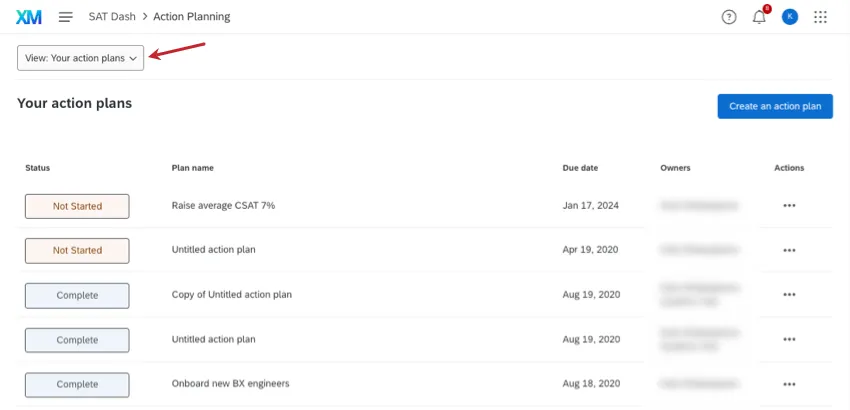View notifications bell icon
The width and height of the screenshot is (850, 410).
(759, 17)
